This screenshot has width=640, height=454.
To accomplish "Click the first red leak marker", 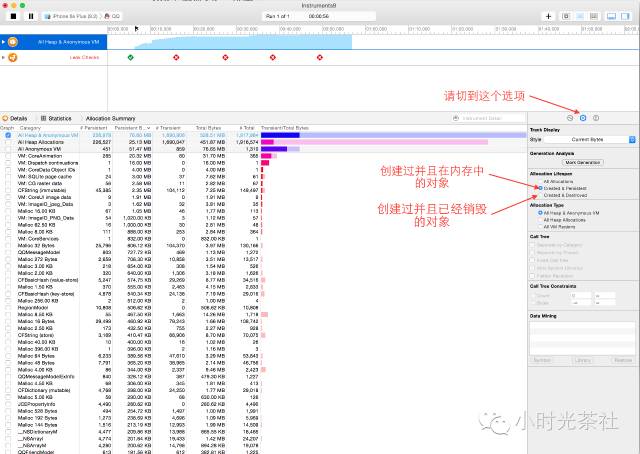I will click(x=176, y=58).
